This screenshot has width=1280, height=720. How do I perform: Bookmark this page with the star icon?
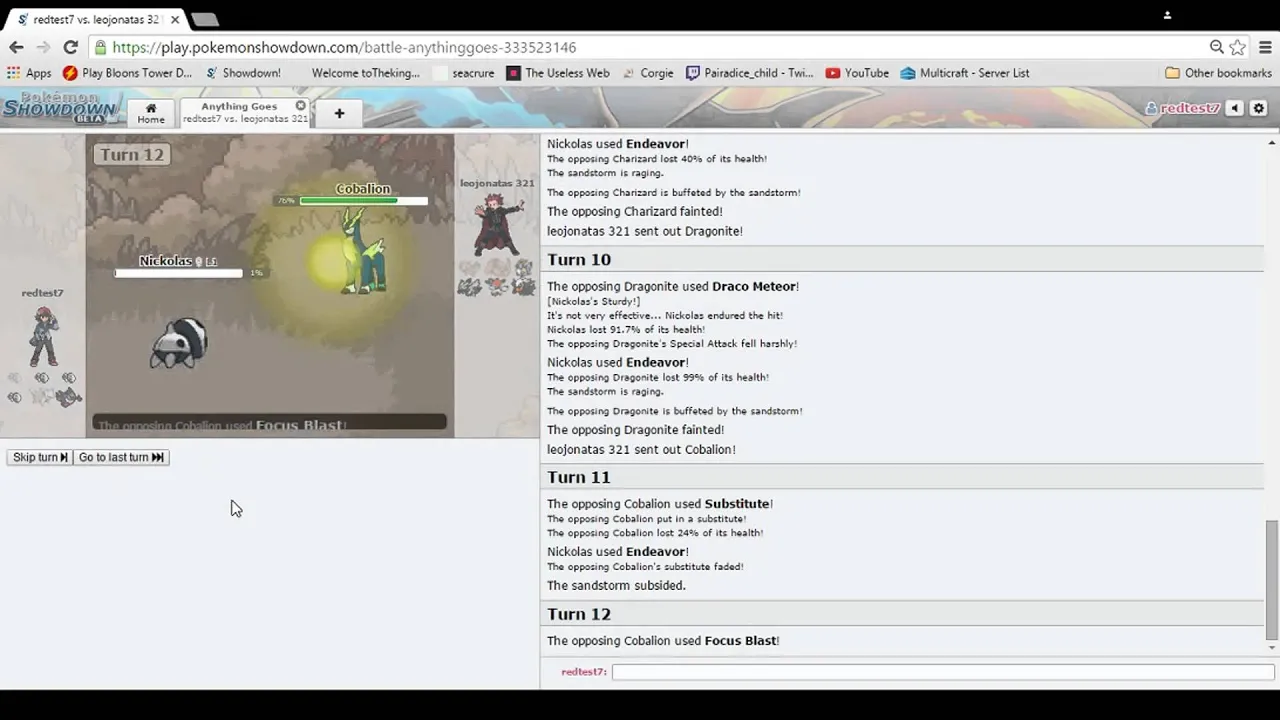[1238, 47]
